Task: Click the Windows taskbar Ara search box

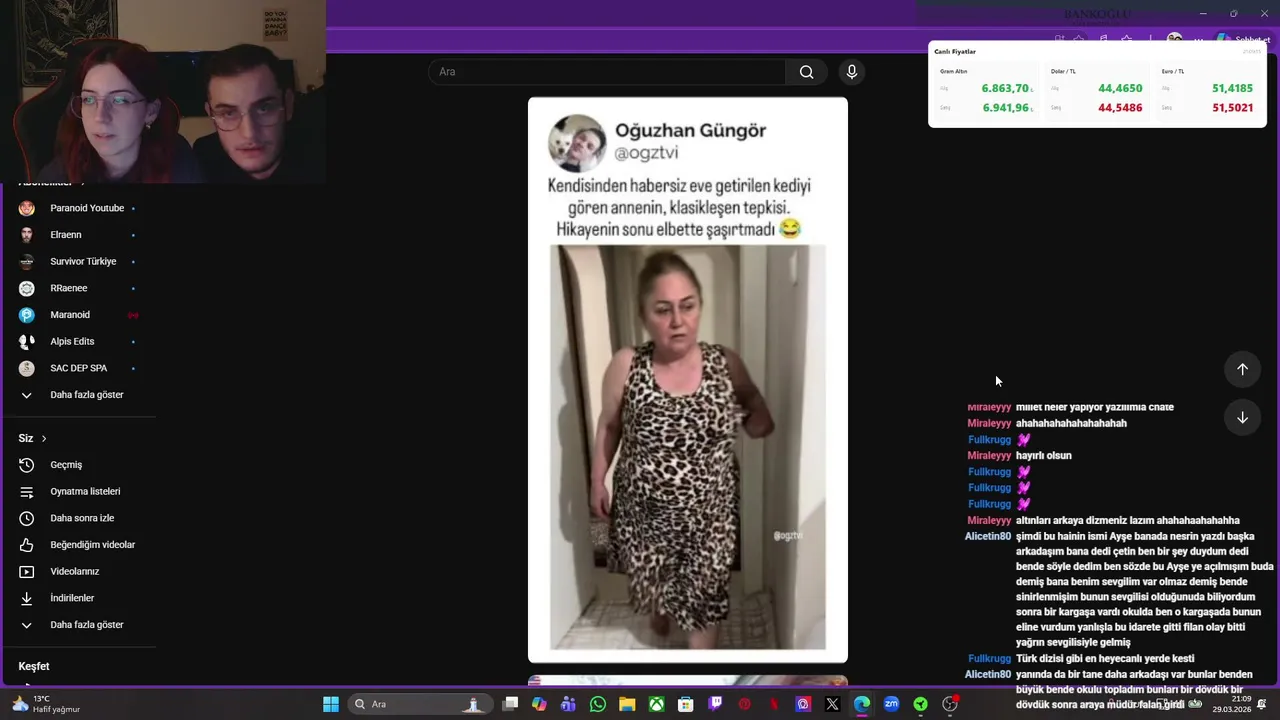Action: tap(420, 704)
